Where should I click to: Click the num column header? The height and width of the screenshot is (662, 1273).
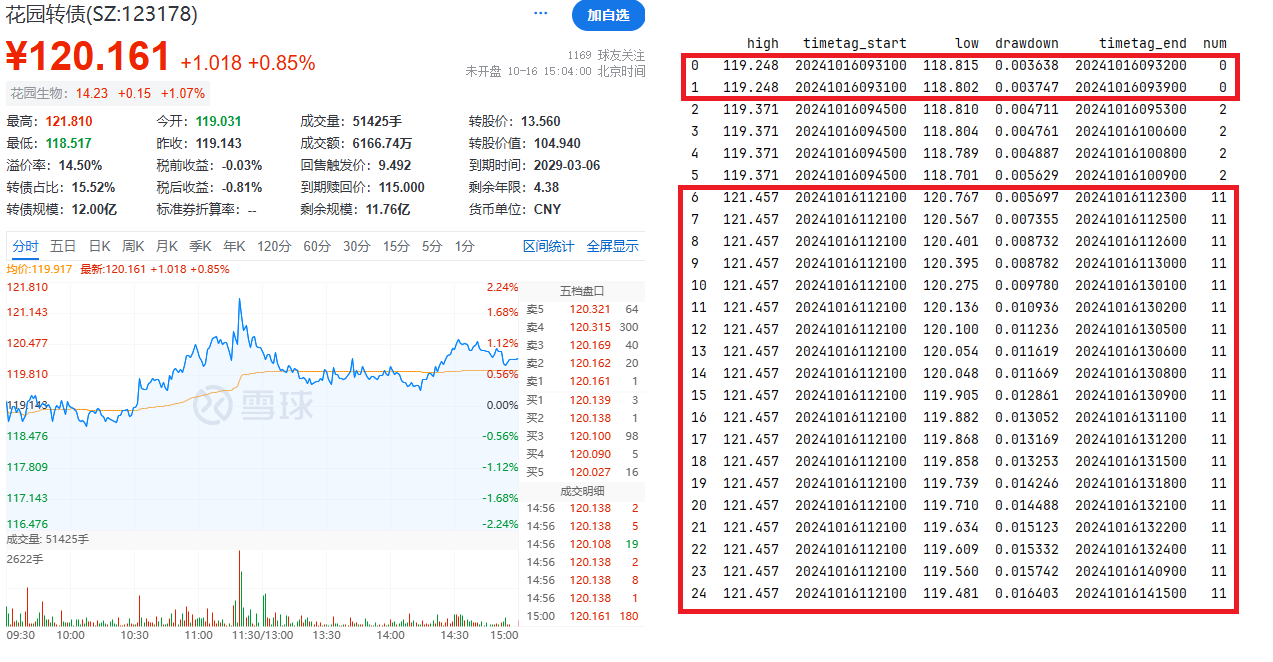[x=1215, y=43]
